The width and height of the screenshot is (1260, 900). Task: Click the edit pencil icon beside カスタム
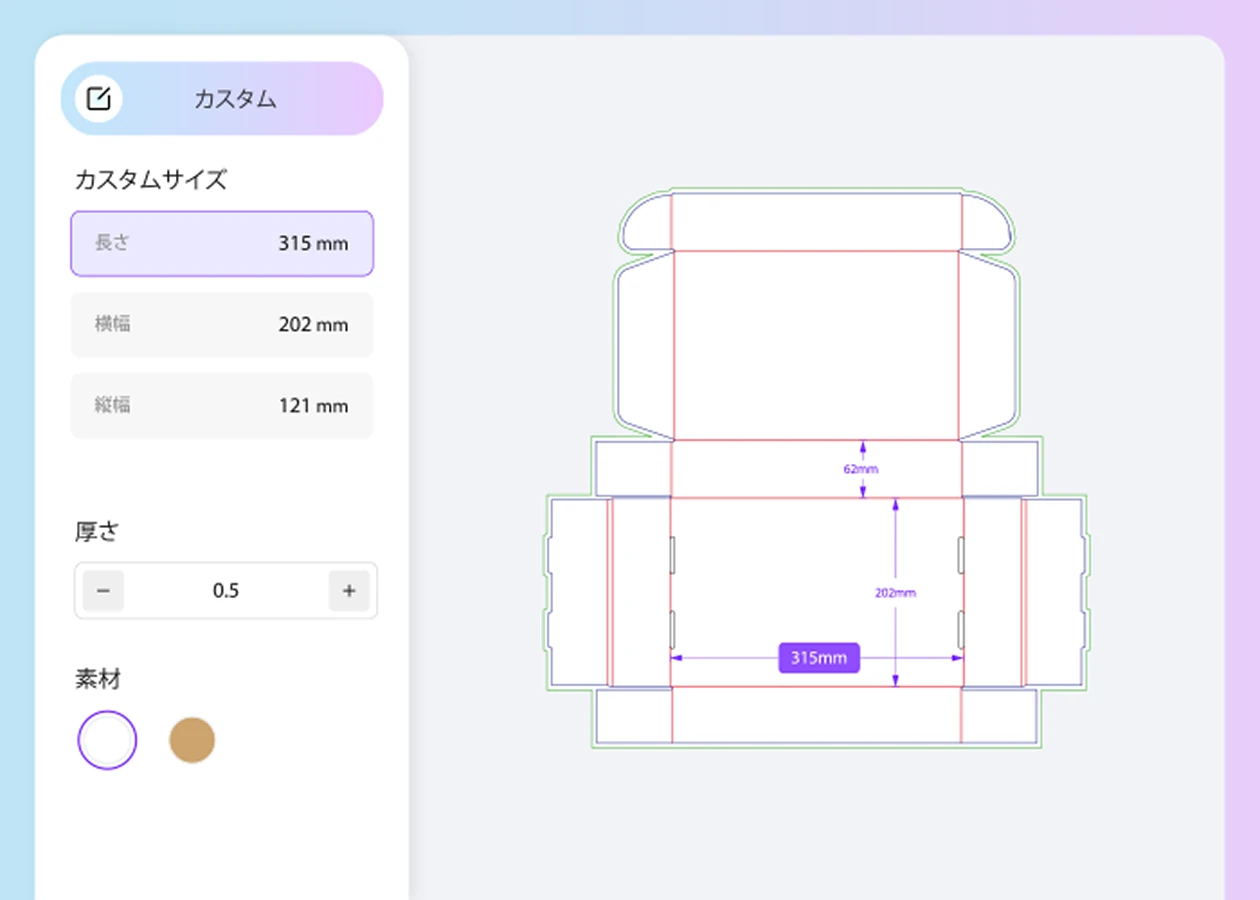(x=98, y=99)
